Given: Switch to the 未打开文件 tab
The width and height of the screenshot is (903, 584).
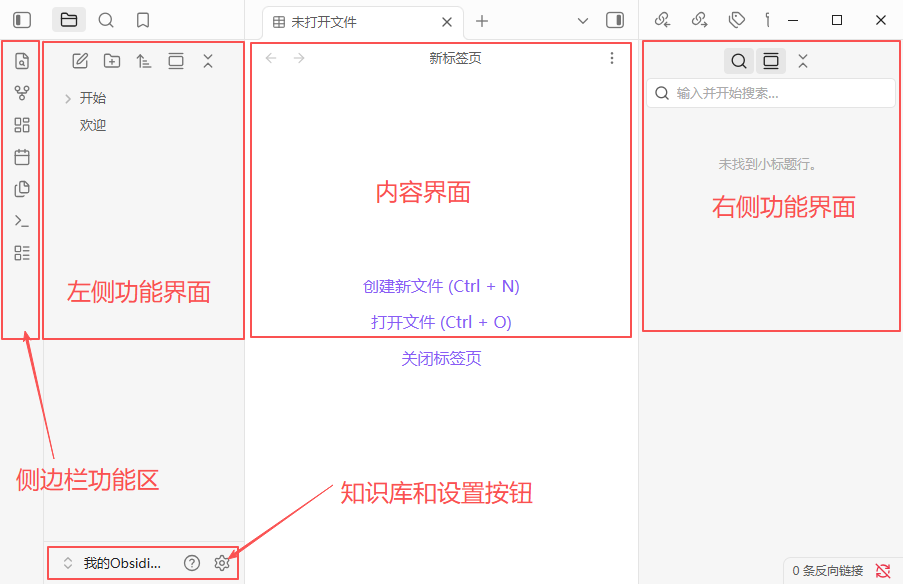Looking at the screenshot, I should (323, 22).
